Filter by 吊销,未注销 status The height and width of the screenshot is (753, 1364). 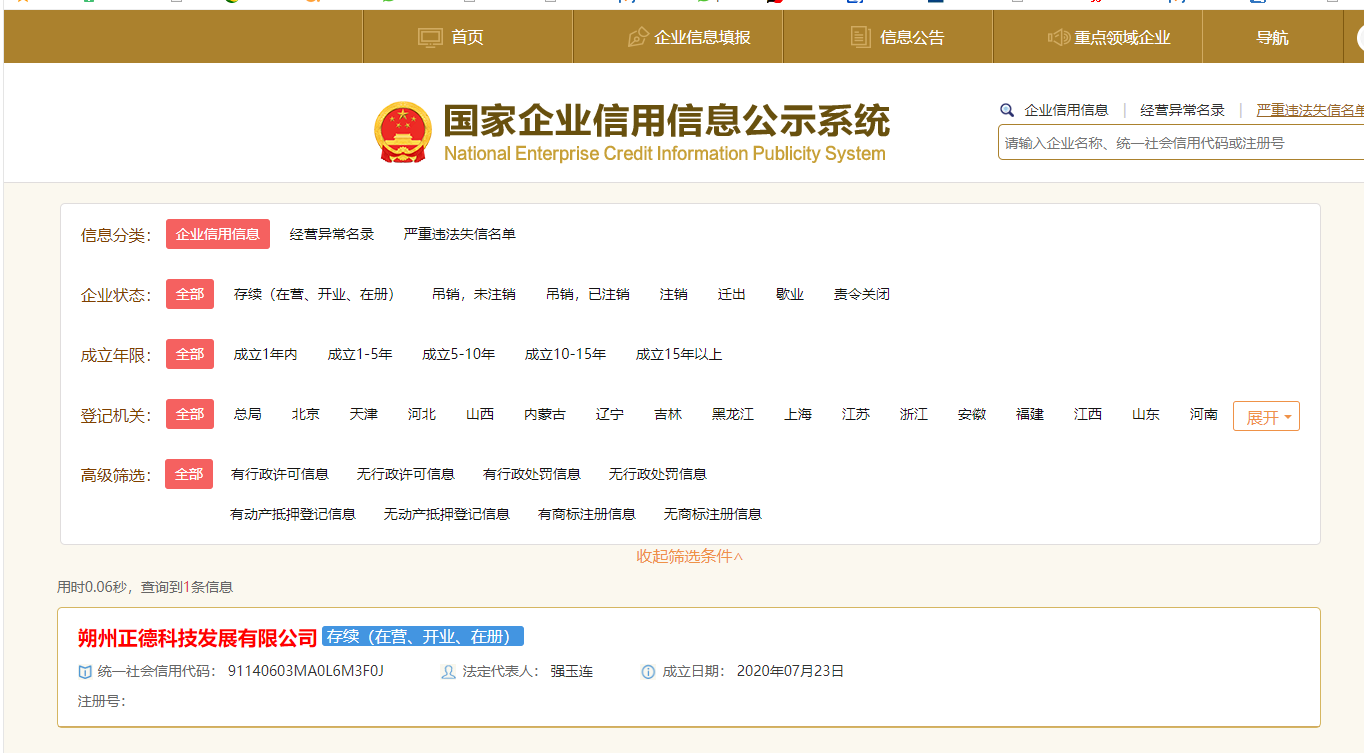coord(474,294)
